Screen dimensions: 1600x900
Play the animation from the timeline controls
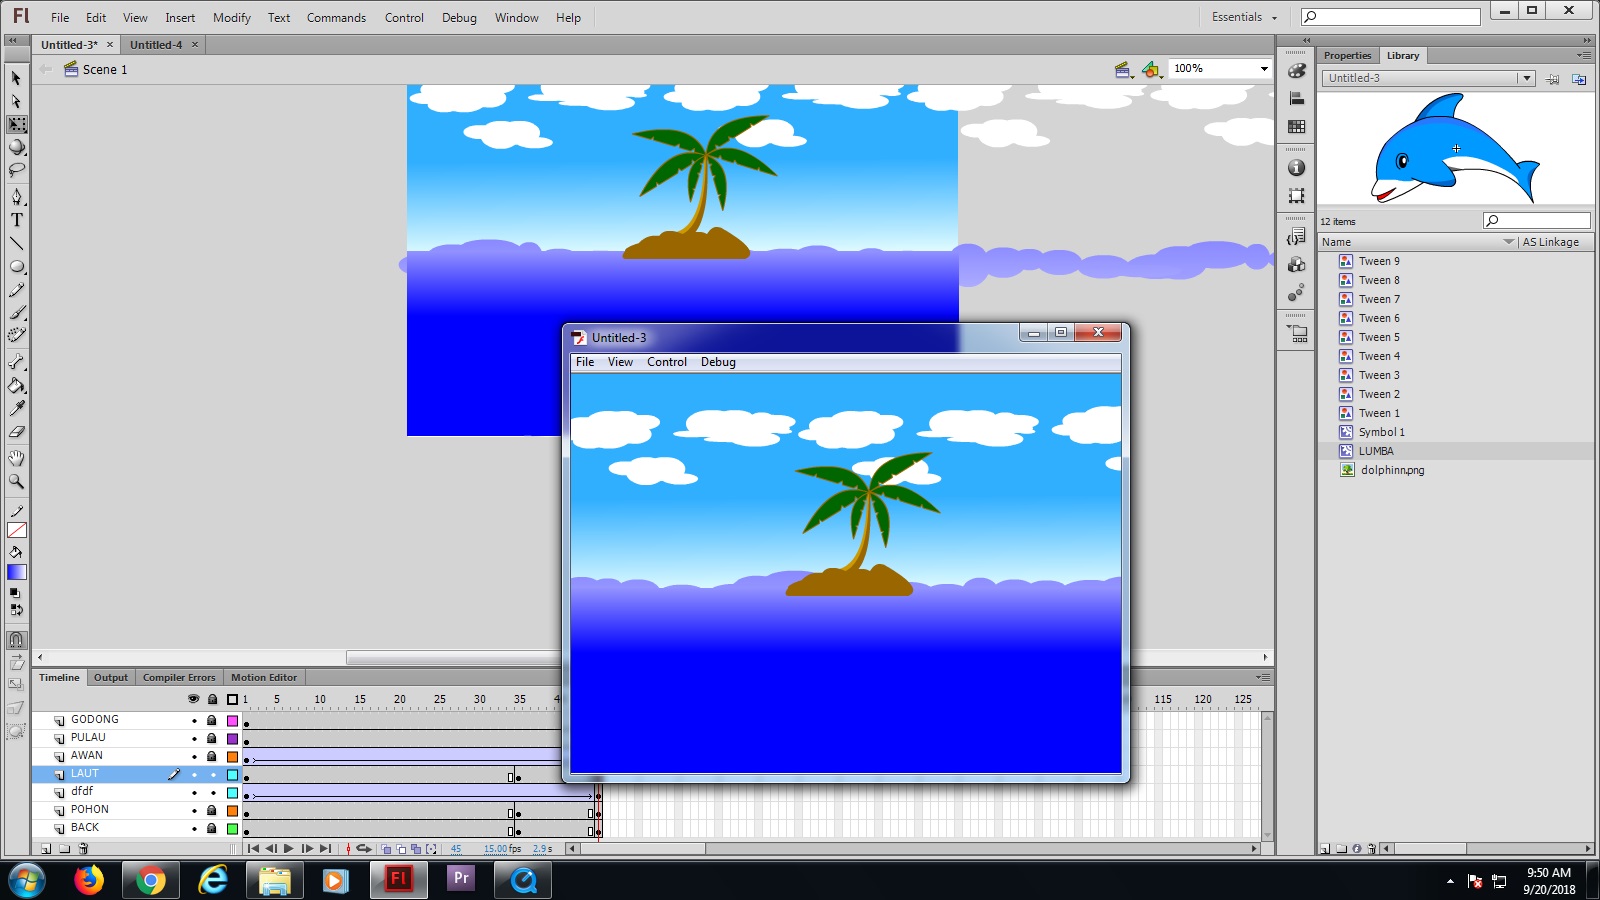pyautogui.click(x=289, y=848)
